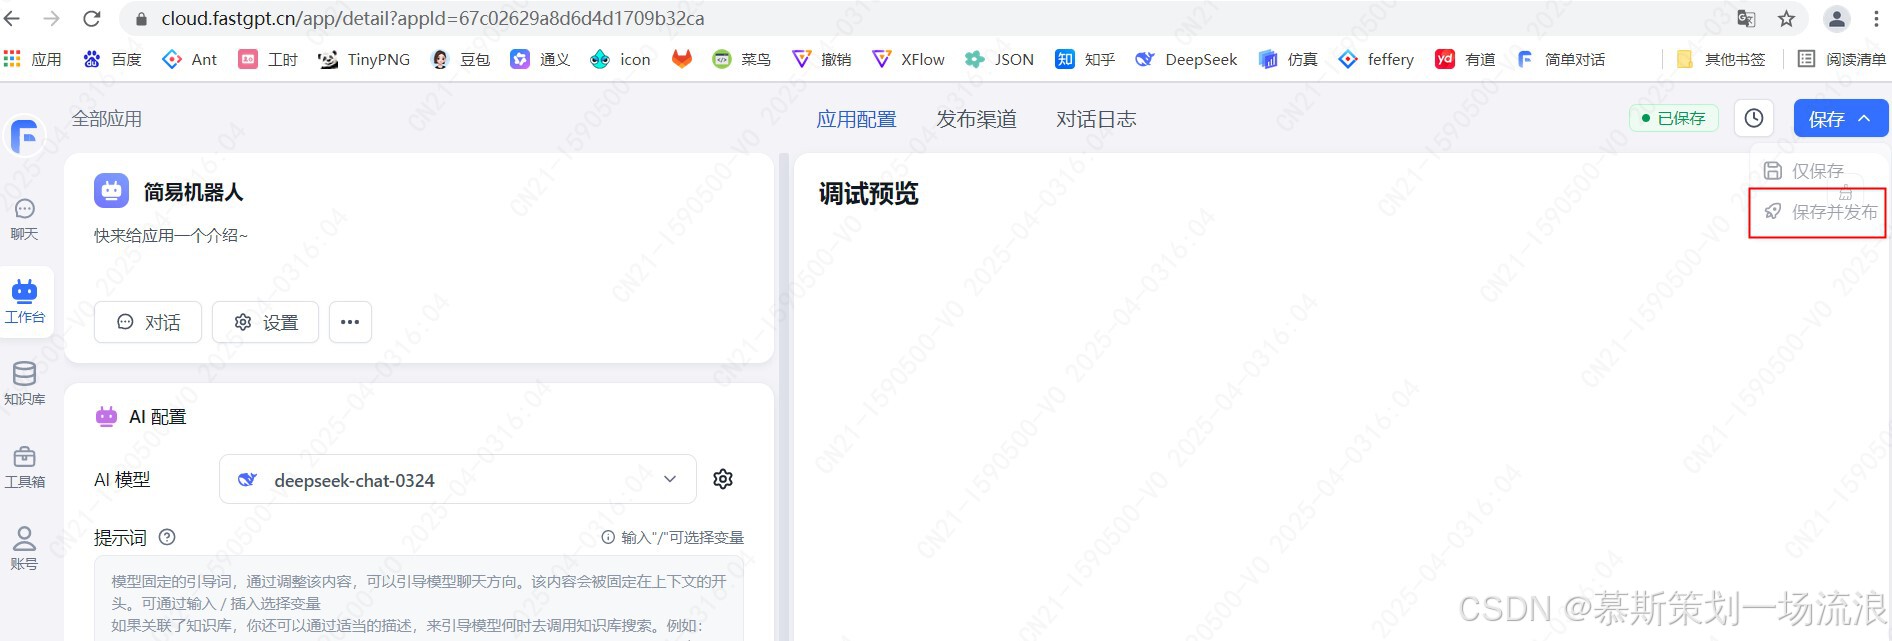
Task: Open the 菜鸟 bookmark
Action: (741, 59)
